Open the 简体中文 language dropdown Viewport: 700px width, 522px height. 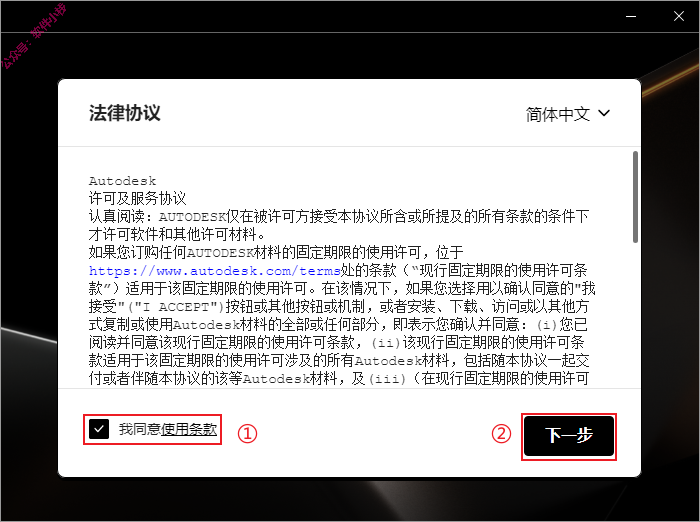pos(567,114)
